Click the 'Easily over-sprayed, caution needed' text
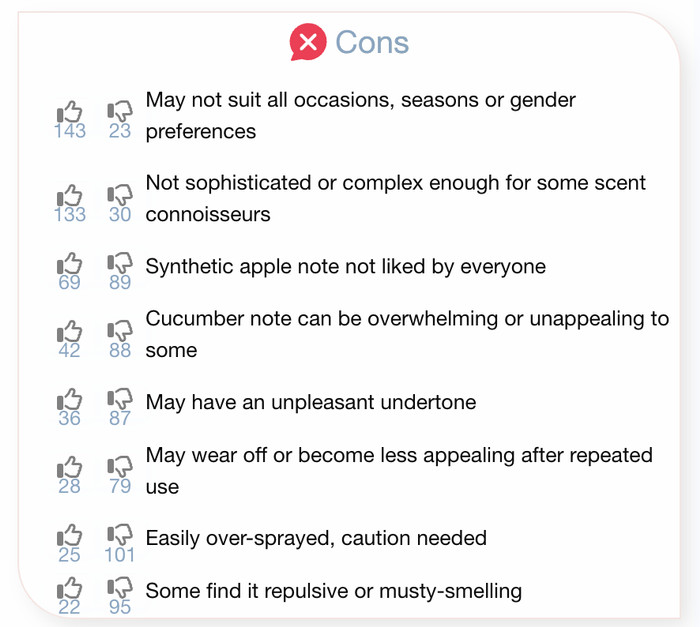The width and height of the screenshot is (700, 627). tap(316, 538)
